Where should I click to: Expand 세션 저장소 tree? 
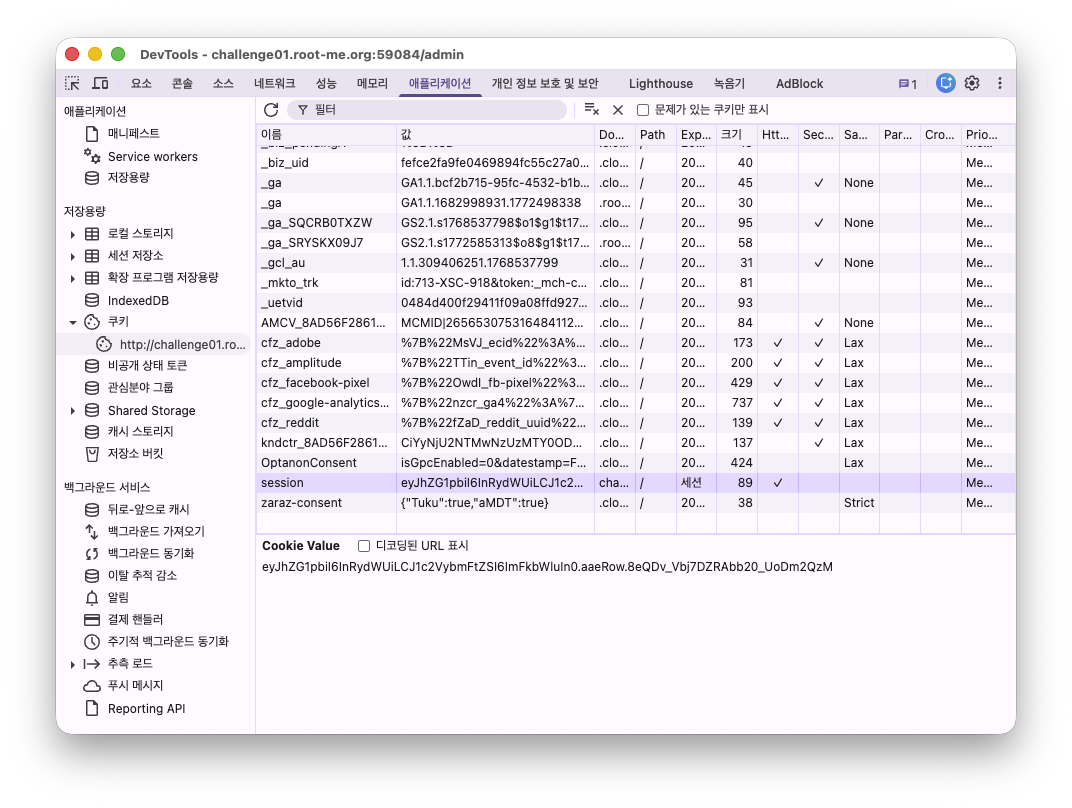tap(72, 256)
